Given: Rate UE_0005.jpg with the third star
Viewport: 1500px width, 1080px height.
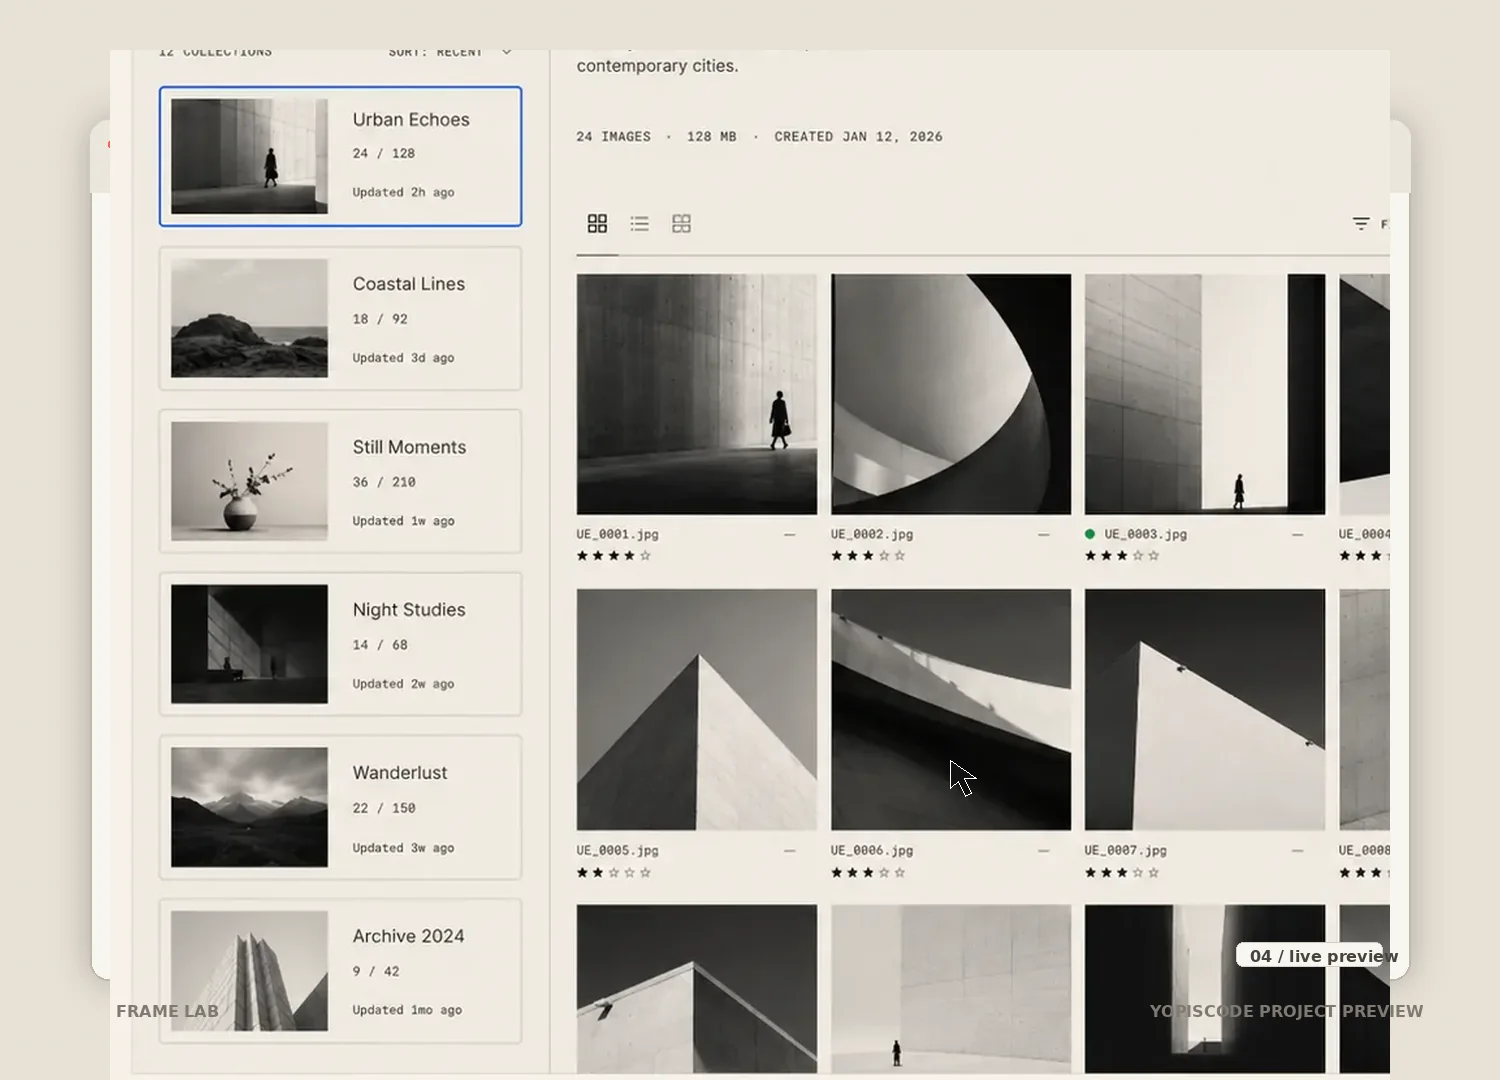Looking at the screenshot, I should tap(614, 873).
